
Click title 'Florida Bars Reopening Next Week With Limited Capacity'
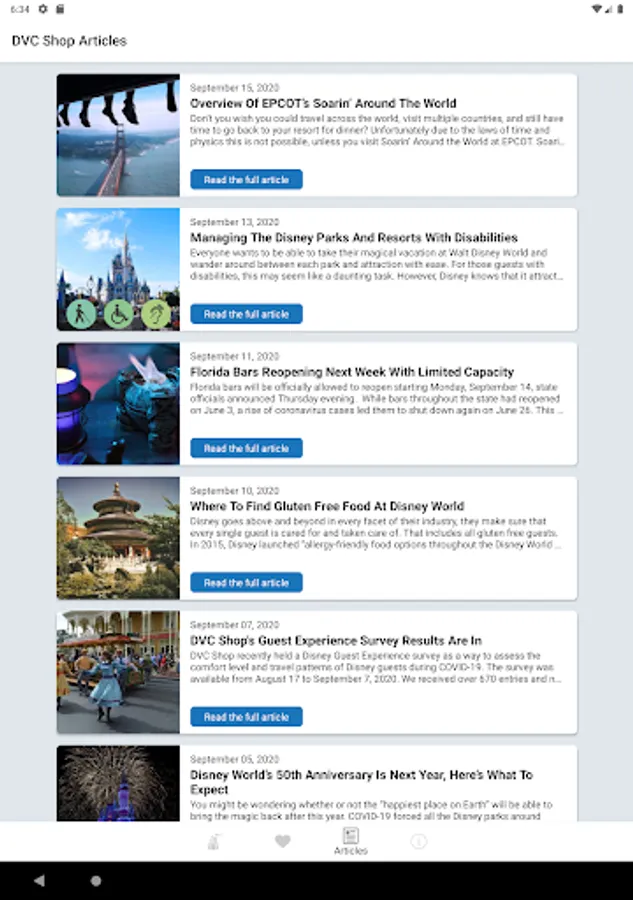352,372
